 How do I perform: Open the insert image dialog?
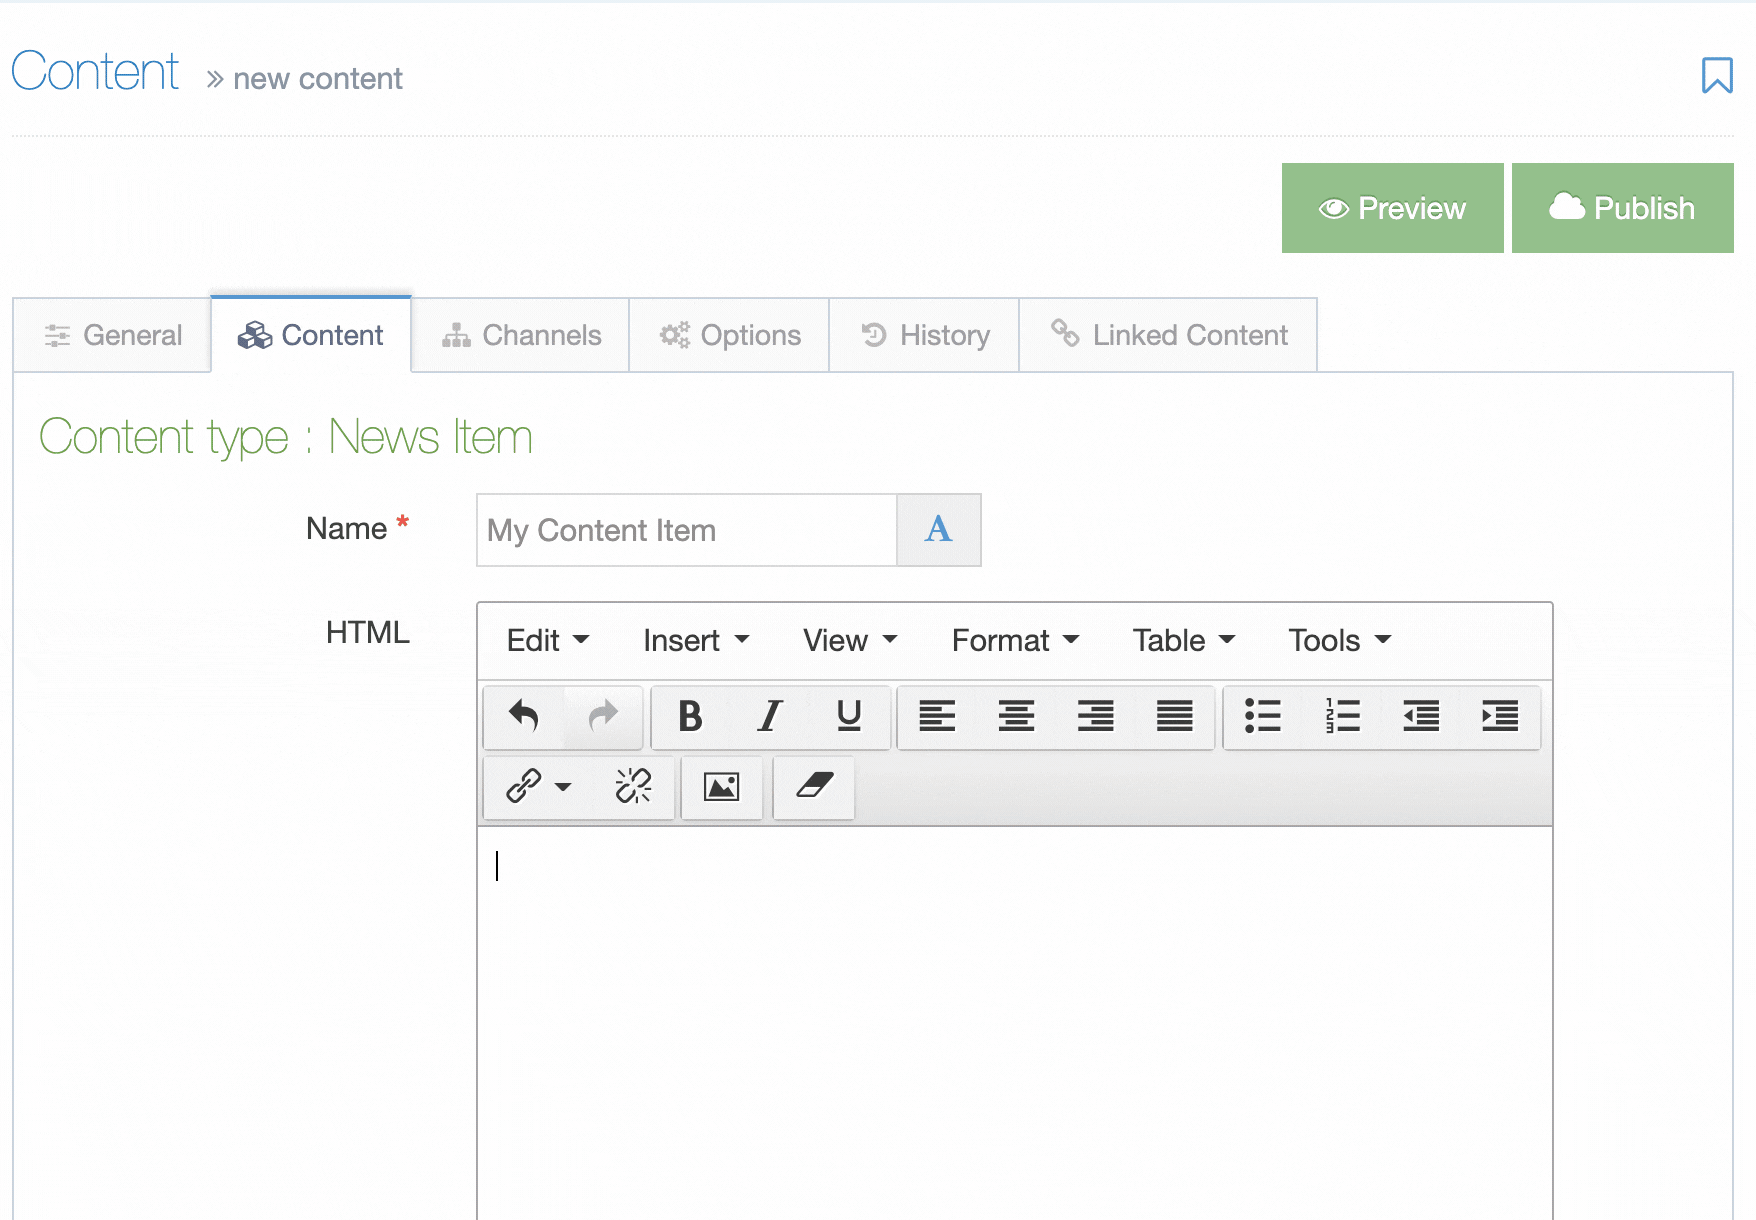[x=721, y=787]
